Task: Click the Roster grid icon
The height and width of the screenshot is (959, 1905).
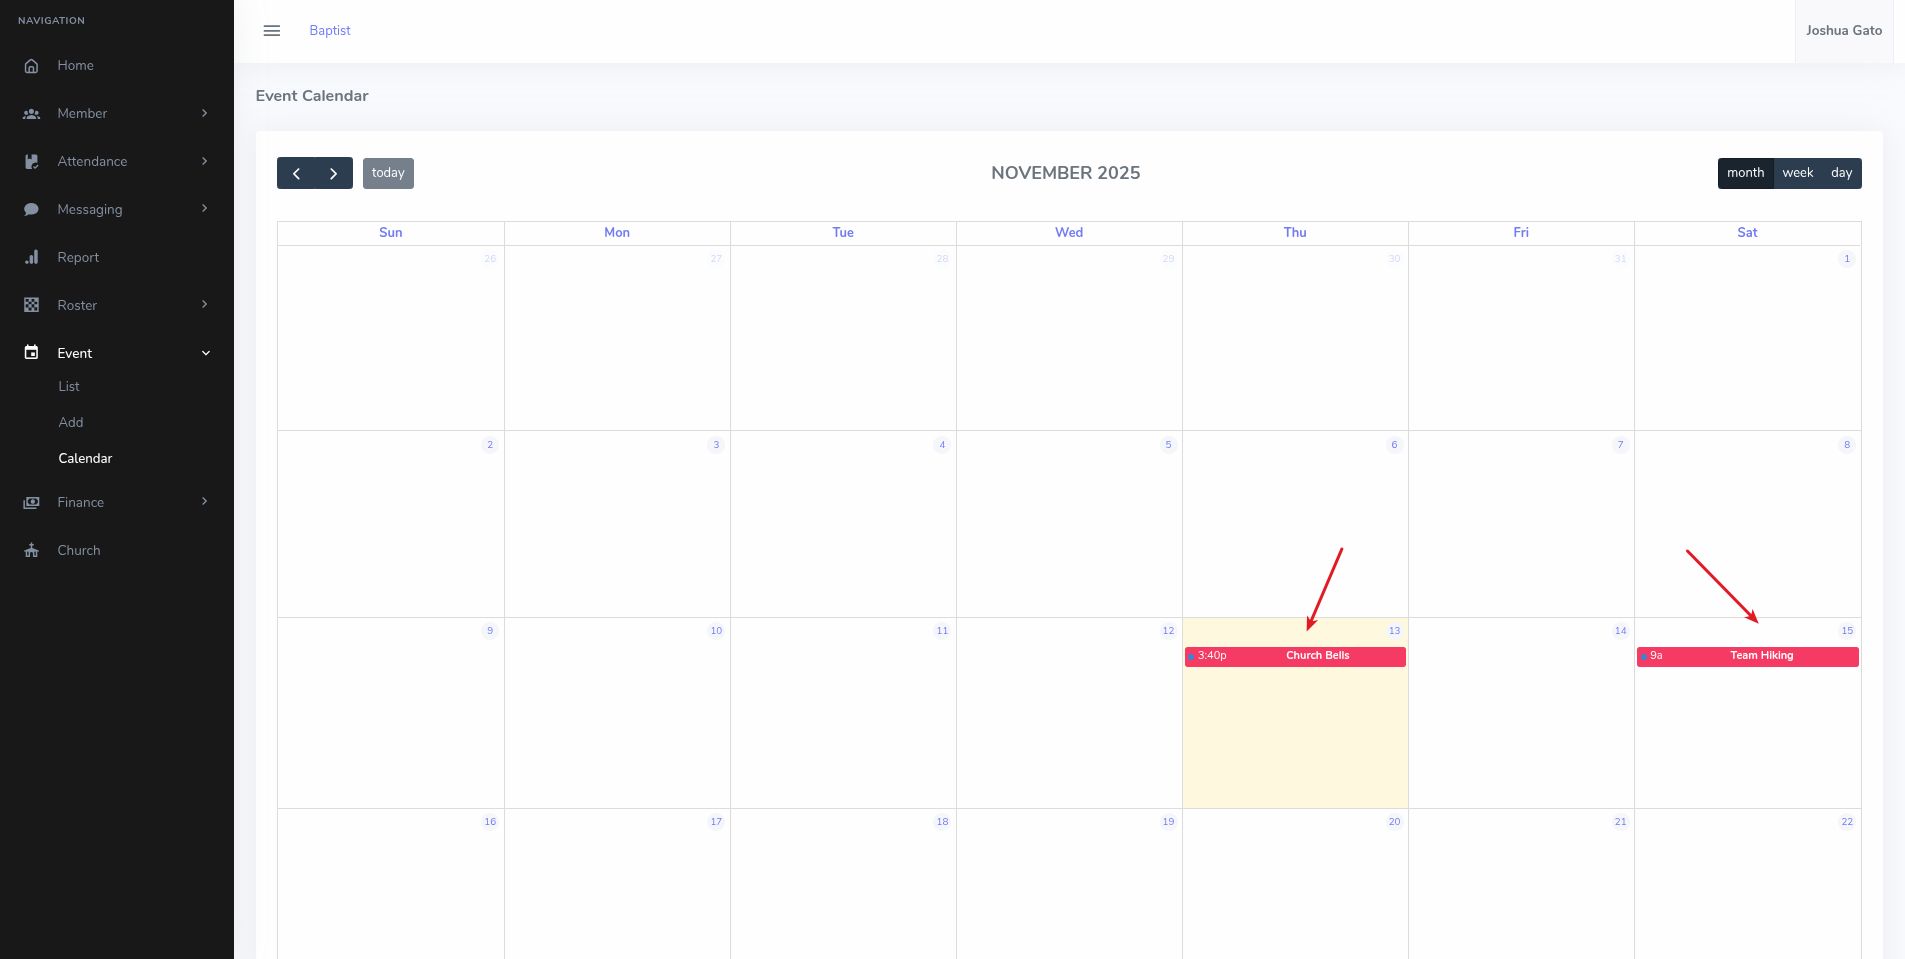Action: [x=32, y=305]
